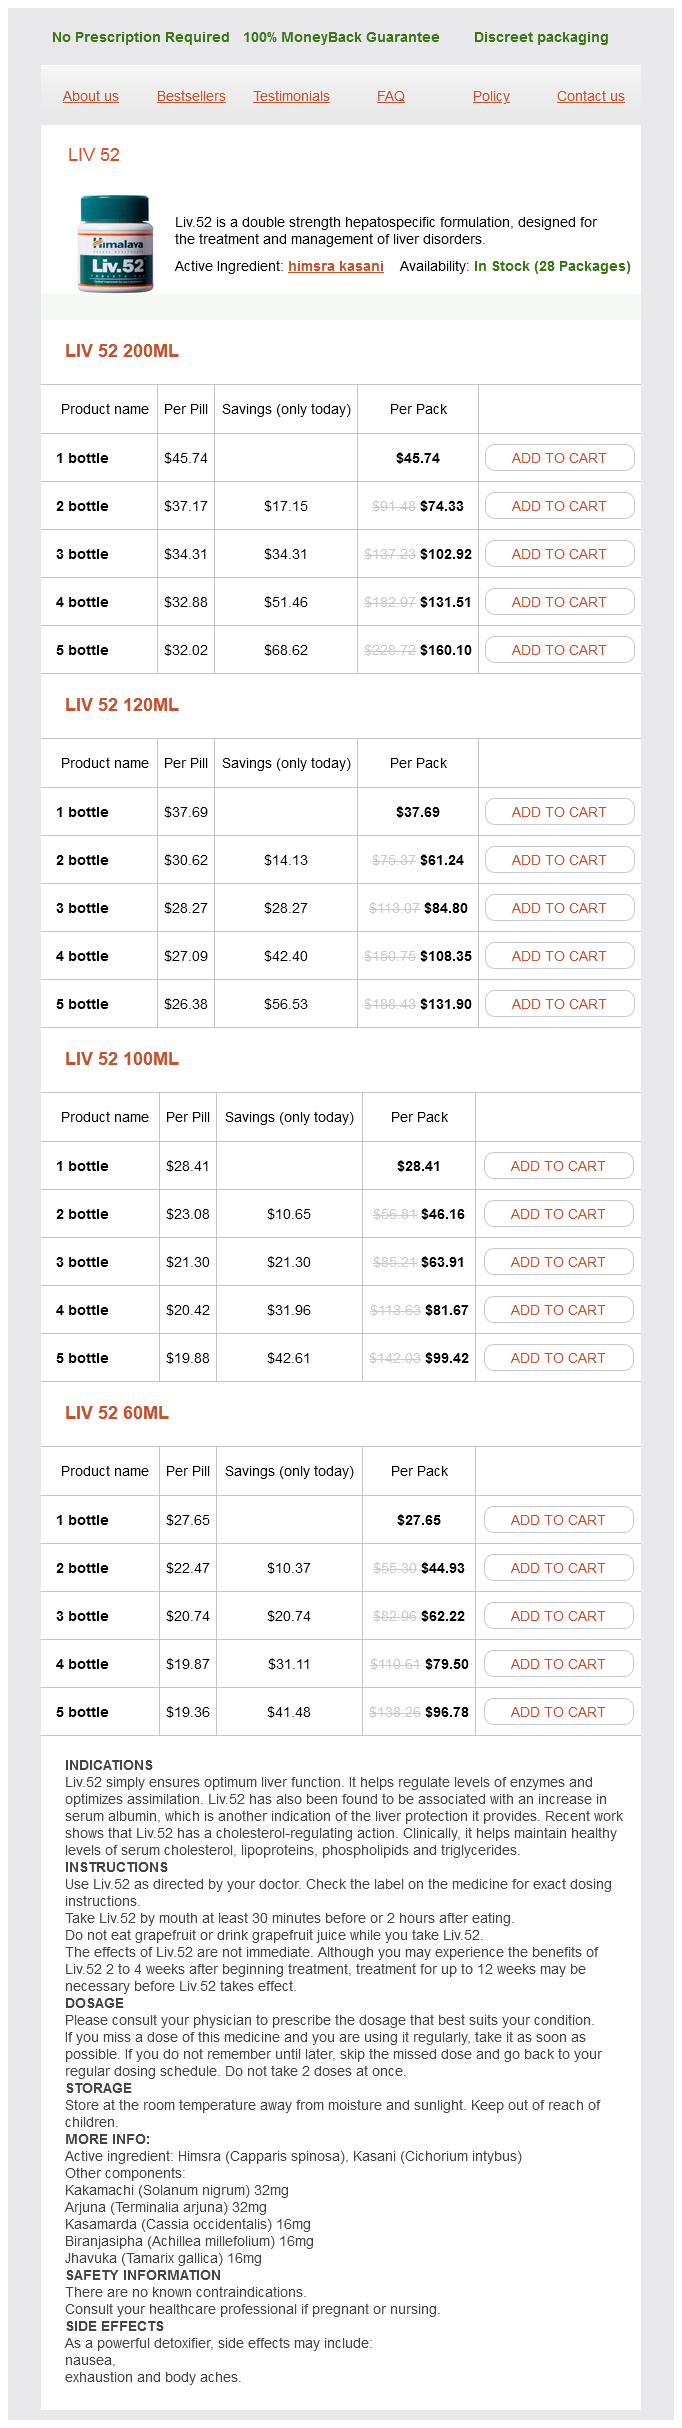This screenshot has width=682, height=2428.
Task: Open the About us page
Action: pos(91,96)
